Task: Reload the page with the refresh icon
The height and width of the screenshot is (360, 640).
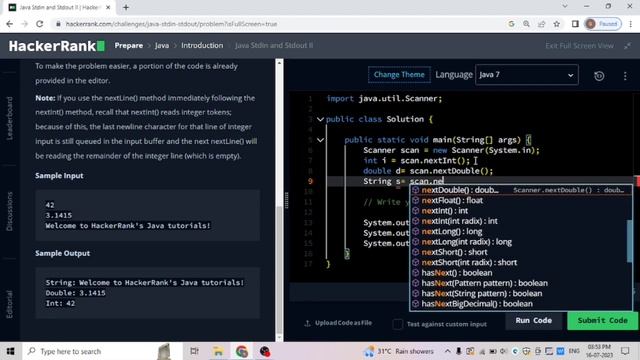Action: [40, 24]
